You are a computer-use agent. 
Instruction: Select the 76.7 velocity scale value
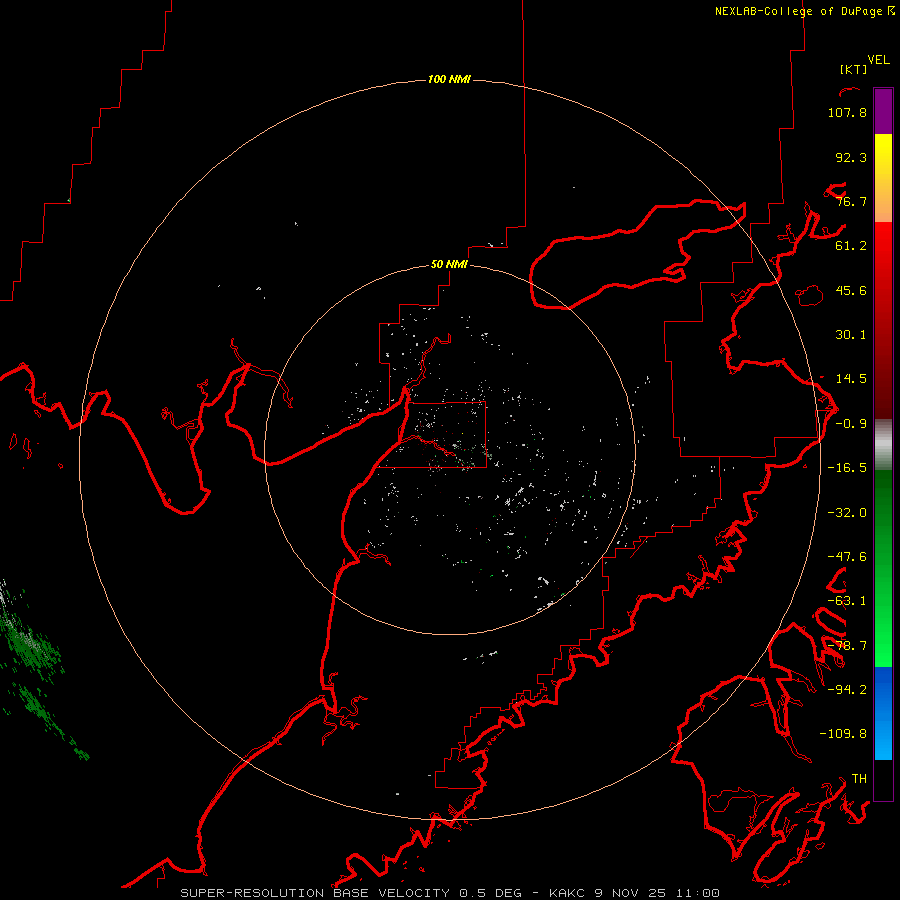coord(851,201)
